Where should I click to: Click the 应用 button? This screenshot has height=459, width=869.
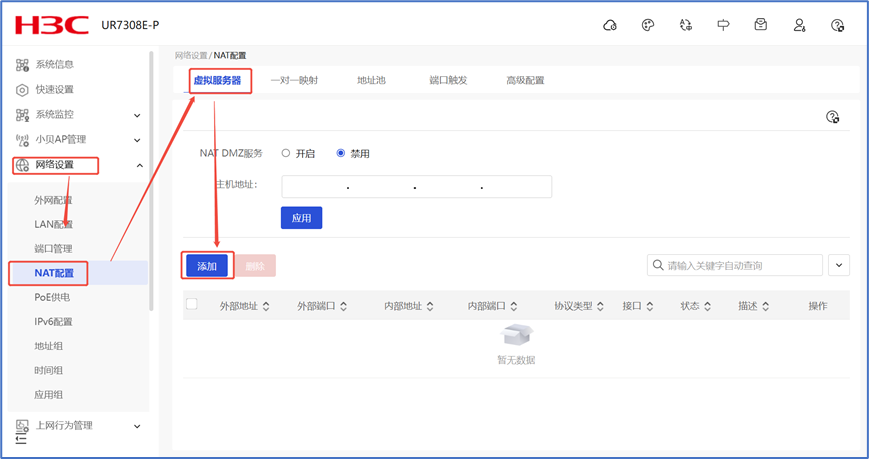coord(301,218)
